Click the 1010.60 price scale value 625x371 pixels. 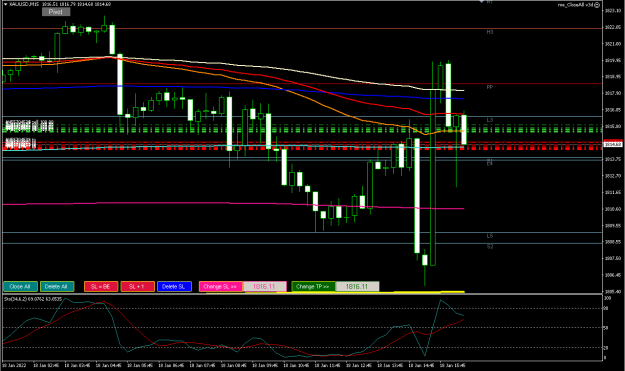coord(613,209)
